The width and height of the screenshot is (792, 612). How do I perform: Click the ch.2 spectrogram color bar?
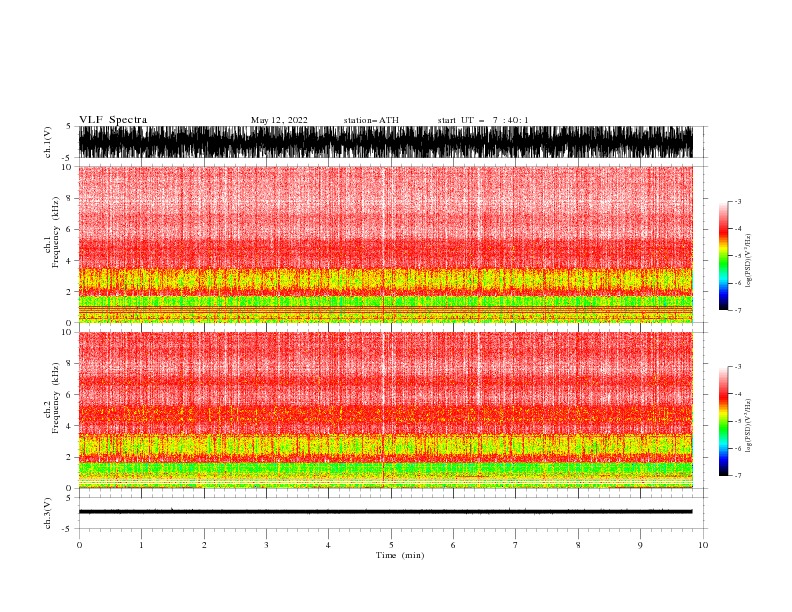pyautogui.click(x=723, y=421)
